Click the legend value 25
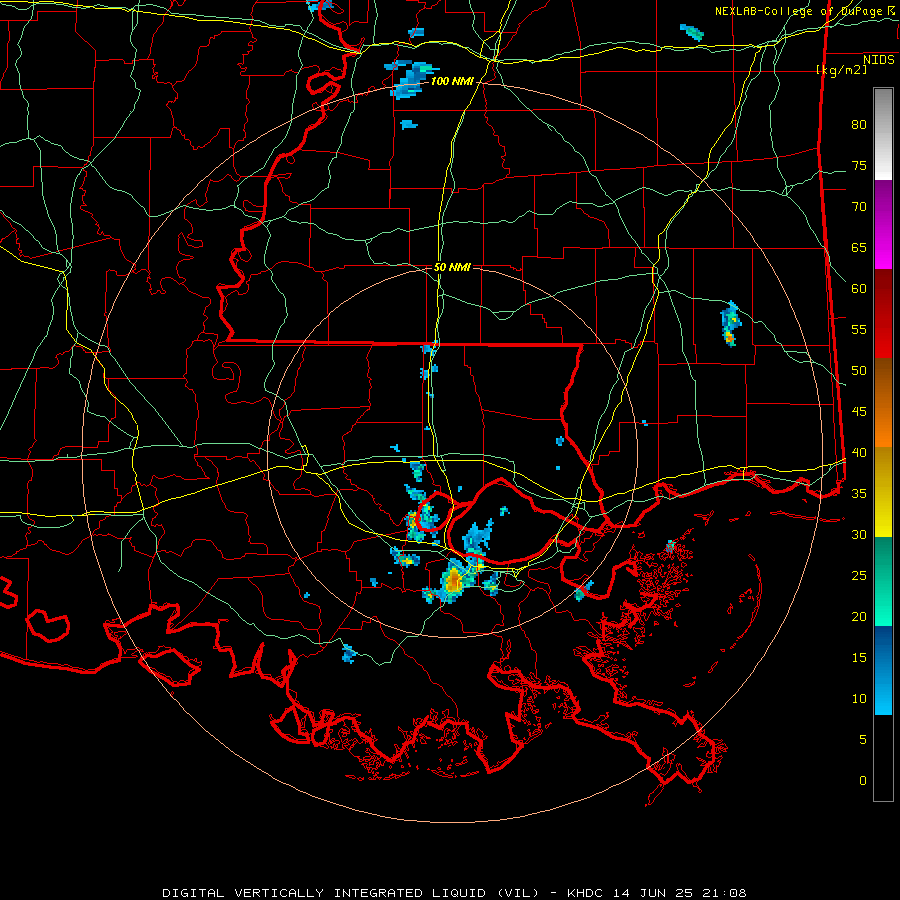This screenshot has width=900, height=900. [859, 576]
